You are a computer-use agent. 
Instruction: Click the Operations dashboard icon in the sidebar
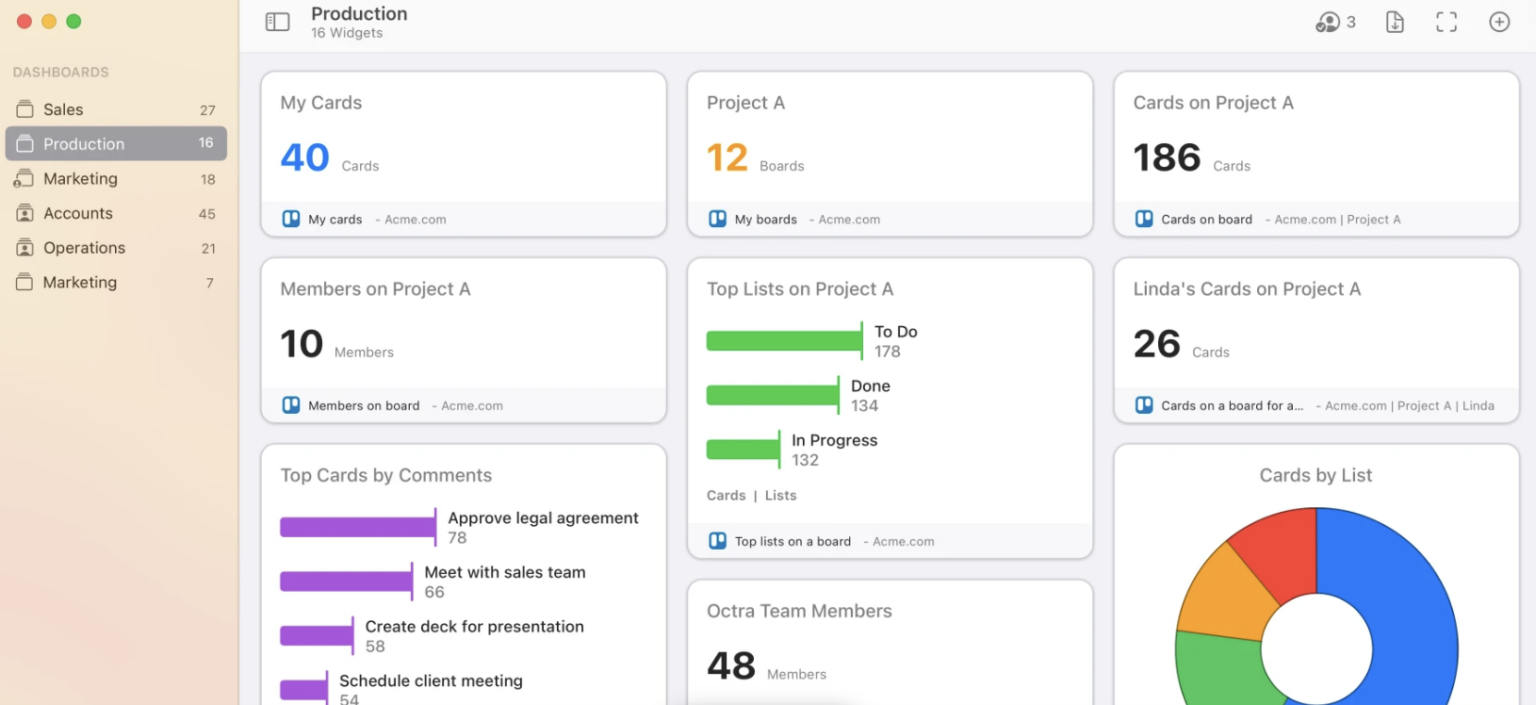(x=23, y=247)
